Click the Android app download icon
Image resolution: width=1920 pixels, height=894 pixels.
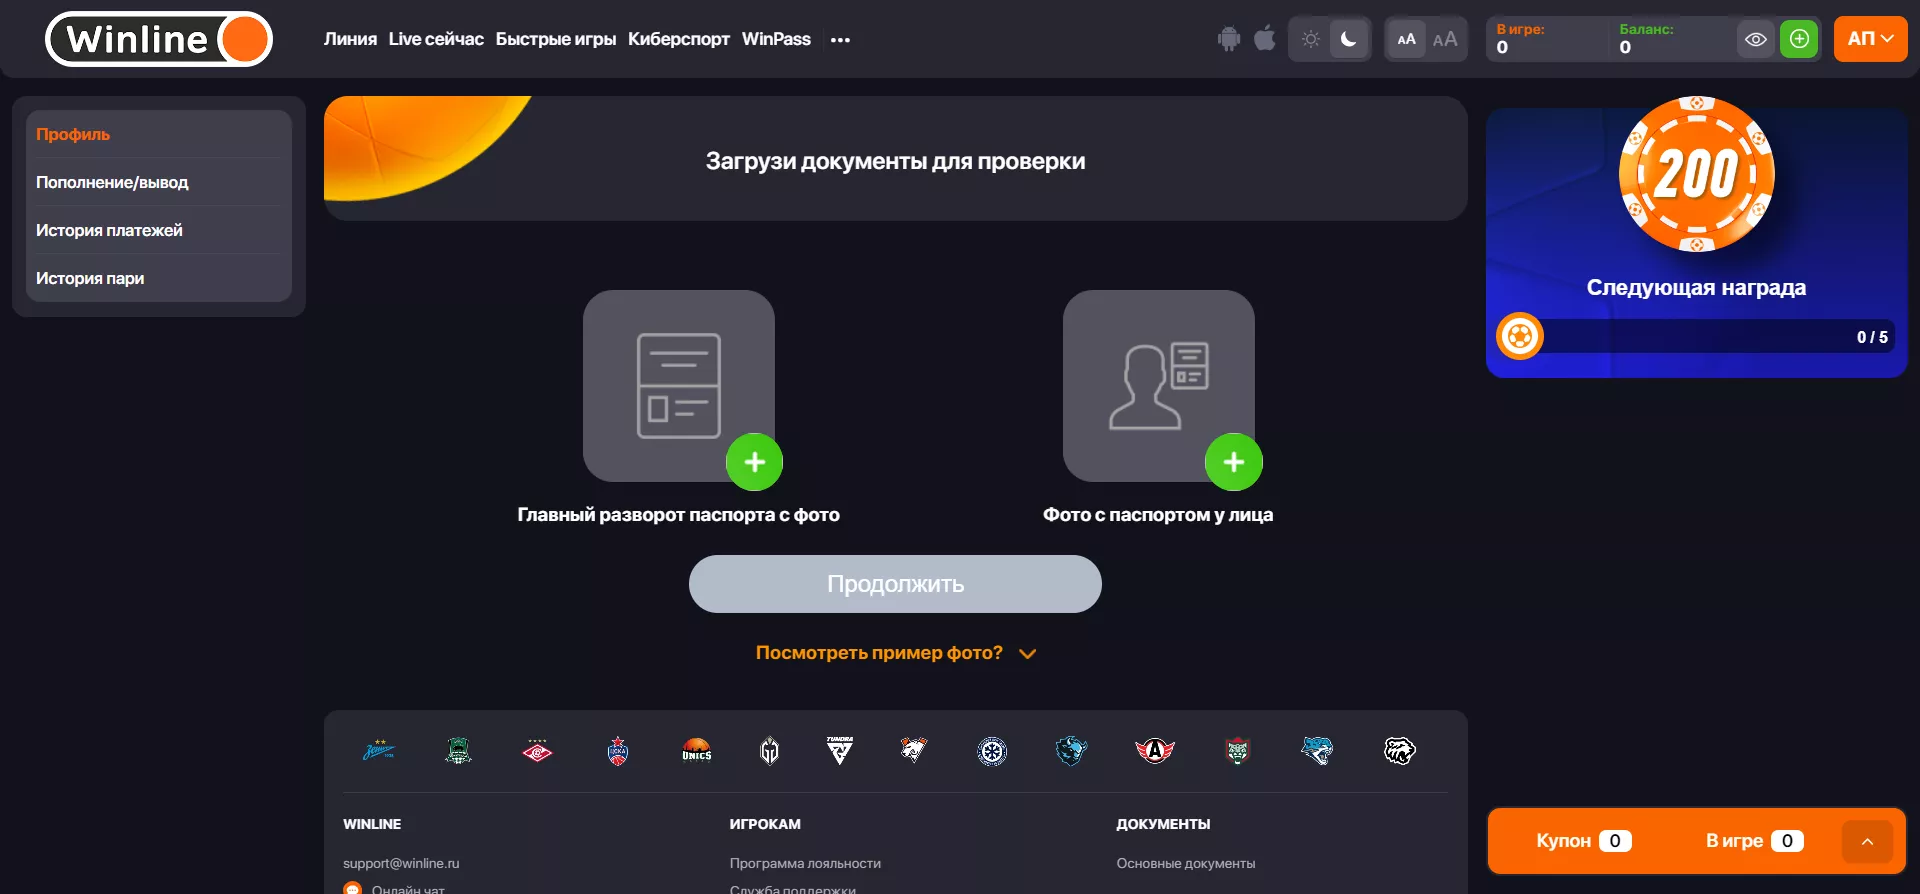(1228, 39)
